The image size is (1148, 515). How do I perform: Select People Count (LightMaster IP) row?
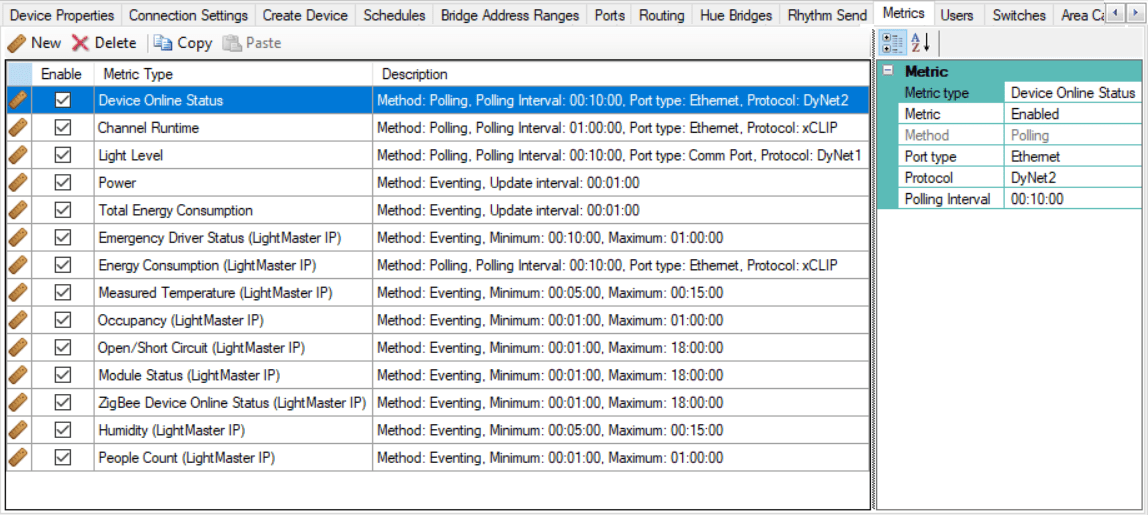tap(438, 458)
